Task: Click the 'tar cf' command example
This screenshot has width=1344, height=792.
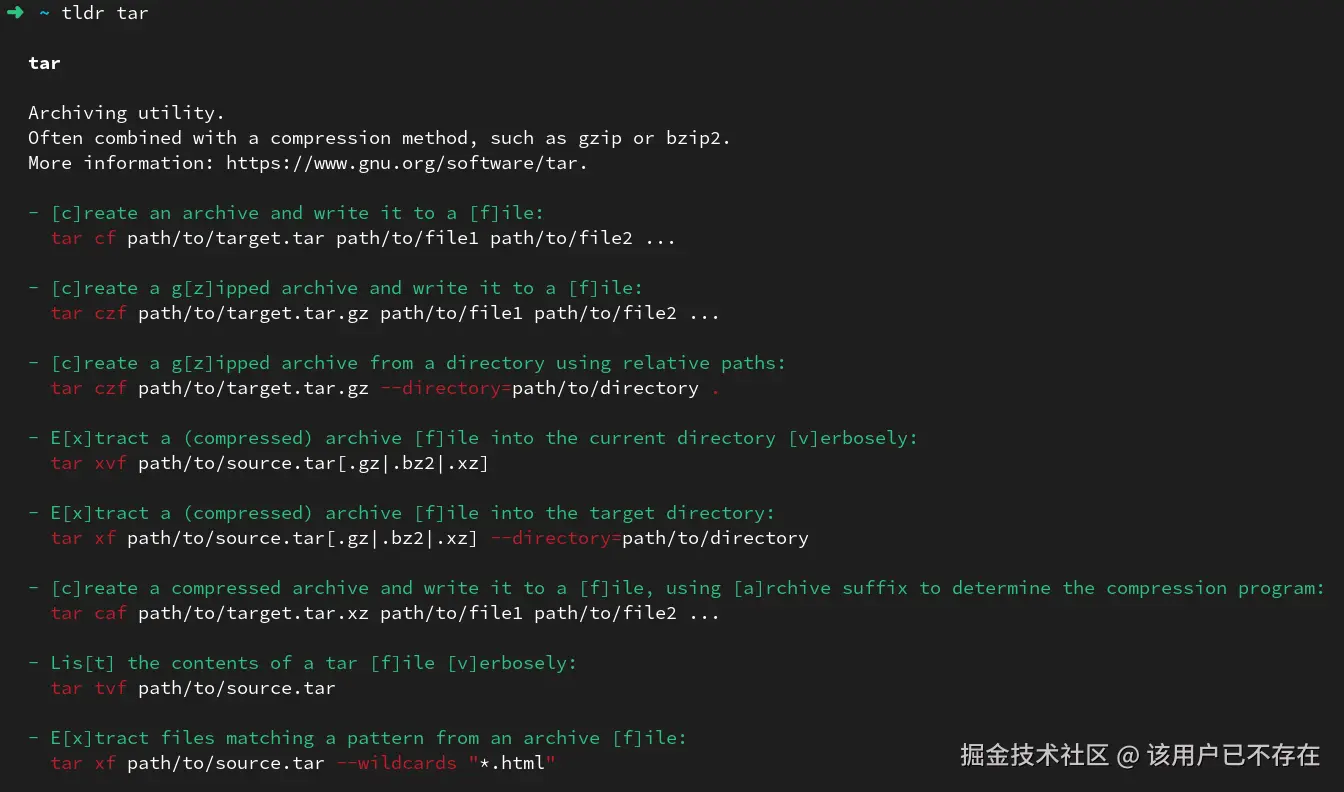Action: tap(83, 238)
